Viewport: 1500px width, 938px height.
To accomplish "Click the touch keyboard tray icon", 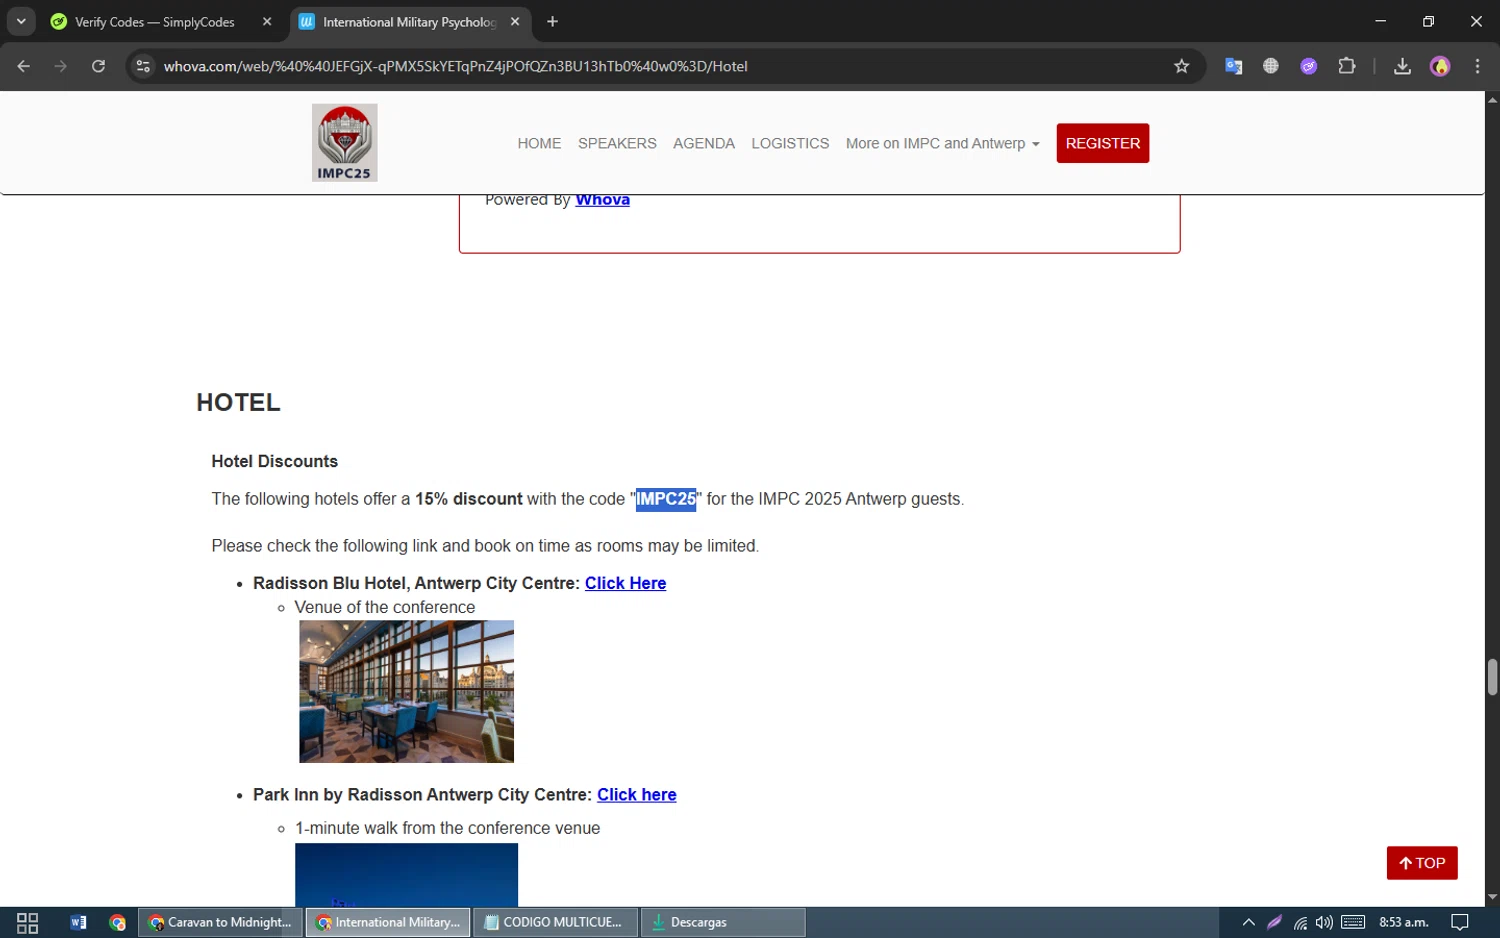I will pyautogui.click(x=1353, y=923).
